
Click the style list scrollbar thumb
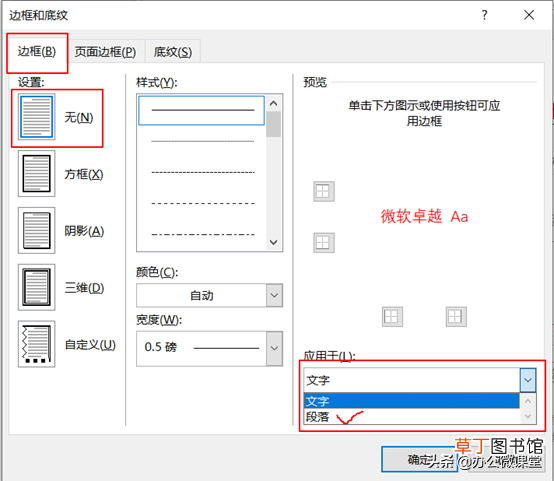273,124
